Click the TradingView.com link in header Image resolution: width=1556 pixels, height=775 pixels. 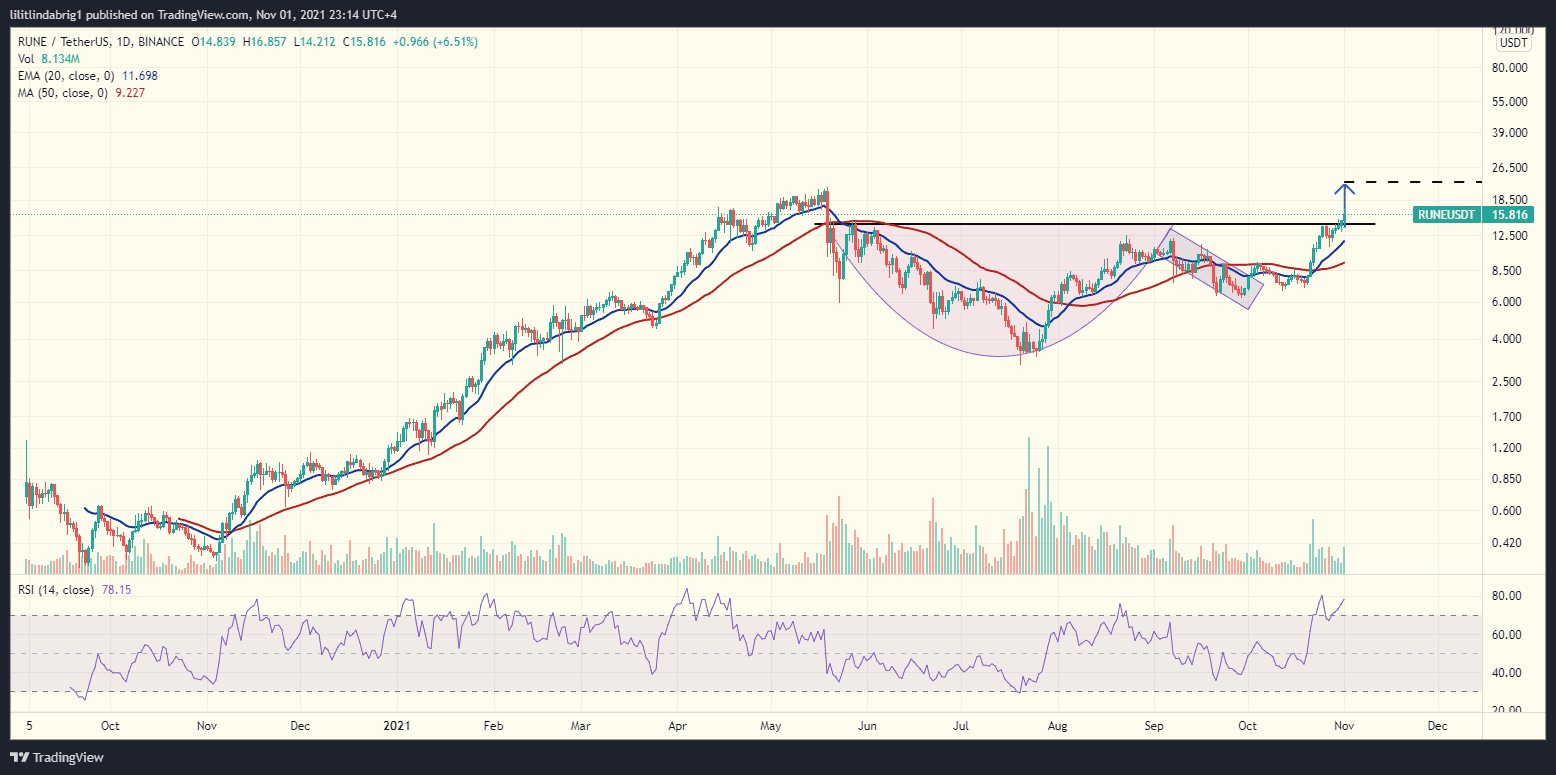click(x=200, y=15)
